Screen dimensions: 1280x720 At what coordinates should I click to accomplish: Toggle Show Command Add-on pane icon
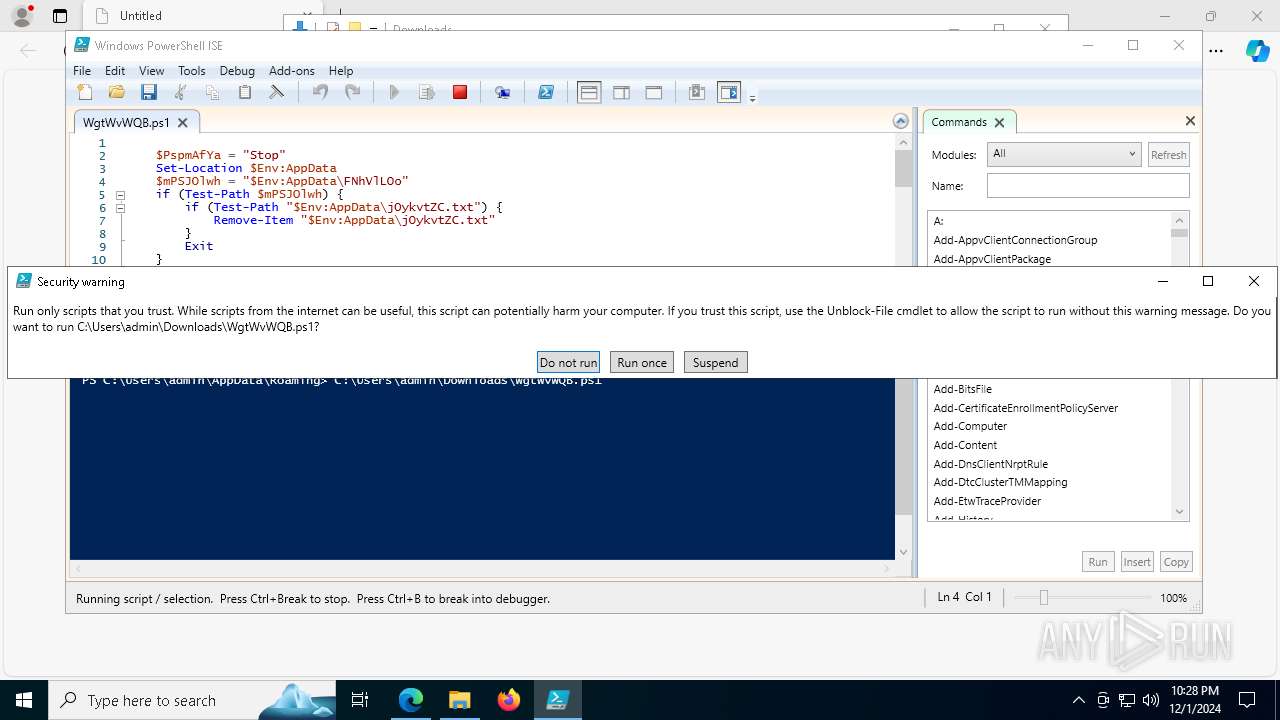point(729,93)
